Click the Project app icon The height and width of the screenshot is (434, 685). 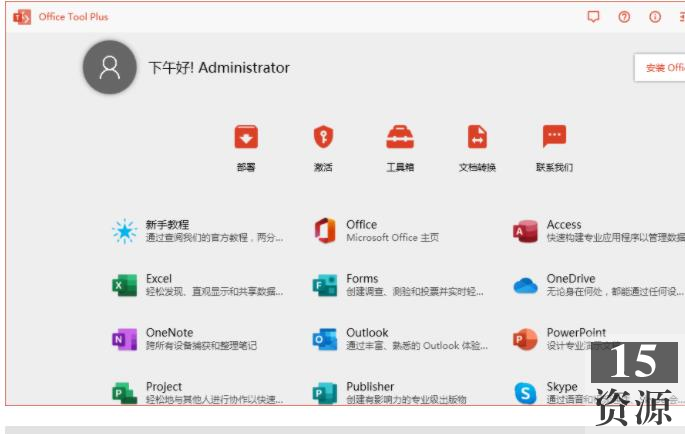click(x=125, y=393)
